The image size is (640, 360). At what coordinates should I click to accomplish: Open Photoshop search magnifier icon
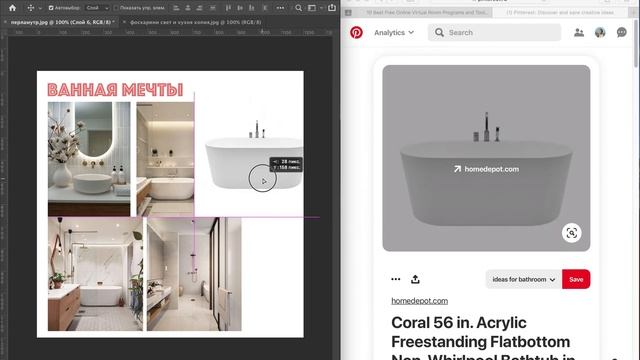(299, 8)
